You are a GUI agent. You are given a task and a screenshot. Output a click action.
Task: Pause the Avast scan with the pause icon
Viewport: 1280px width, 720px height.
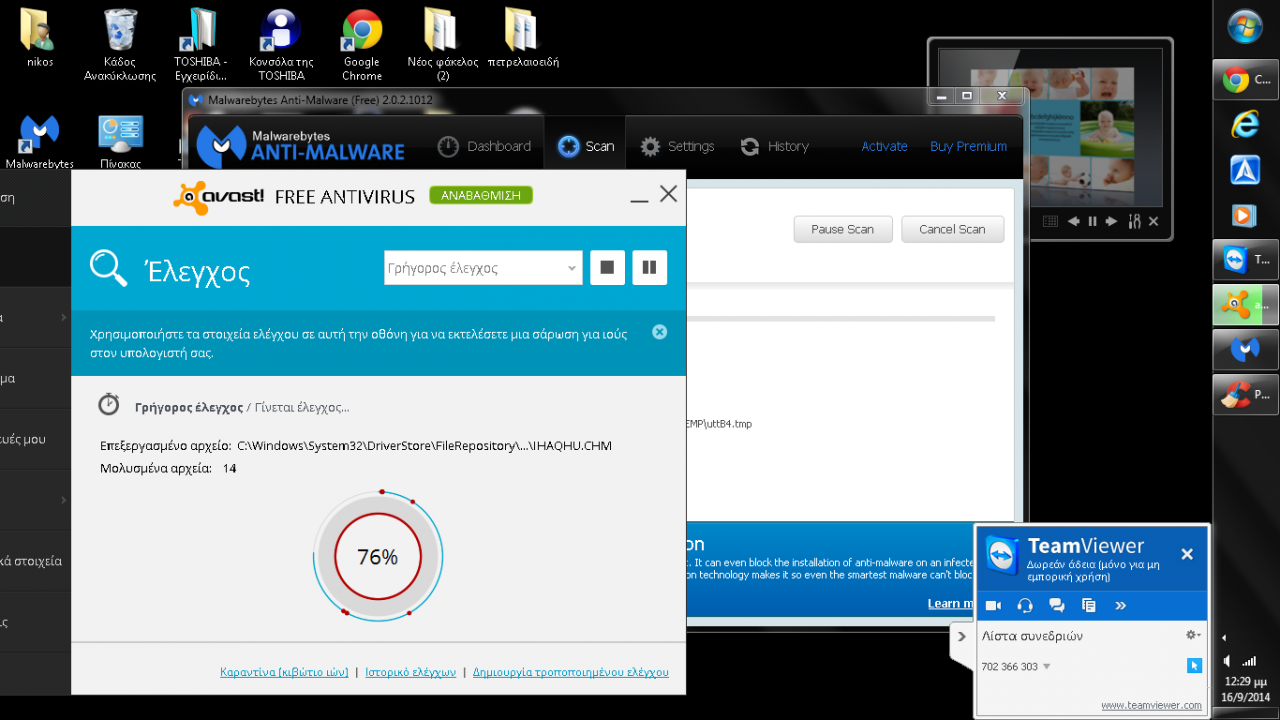click(x=650, y=268)
